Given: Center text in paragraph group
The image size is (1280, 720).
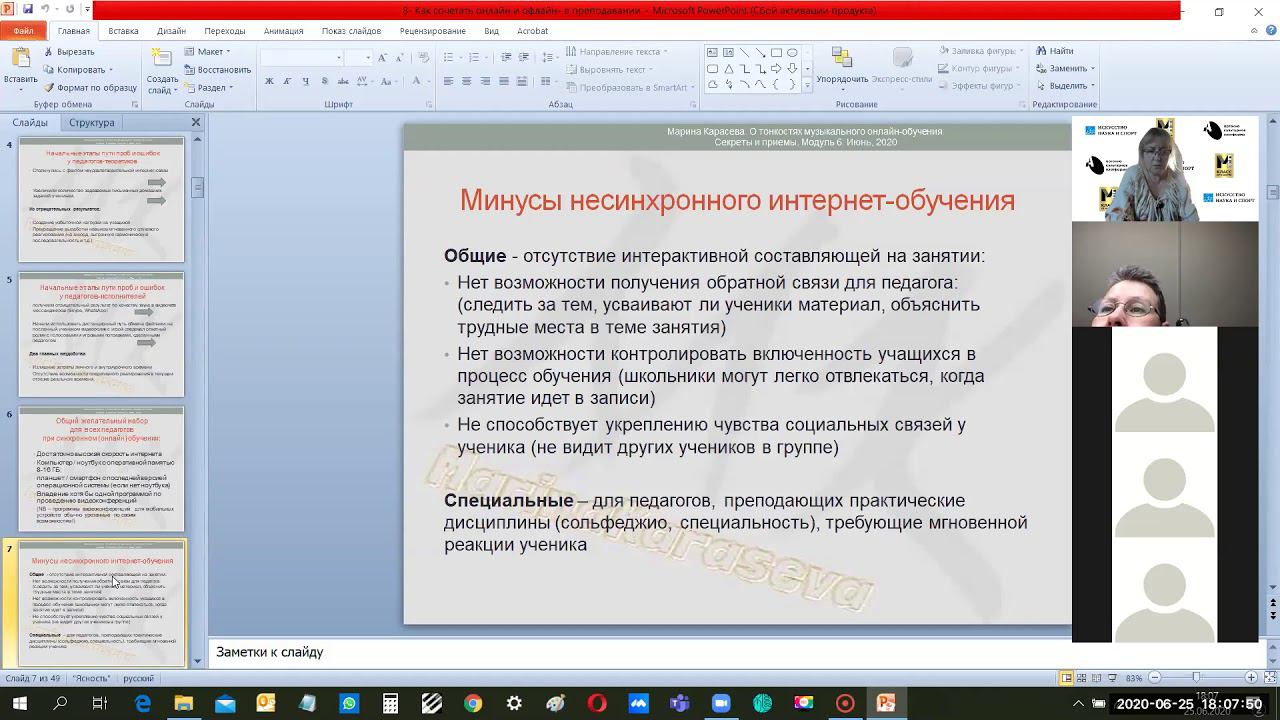Looking at the screenshot, I should (466, 81).
